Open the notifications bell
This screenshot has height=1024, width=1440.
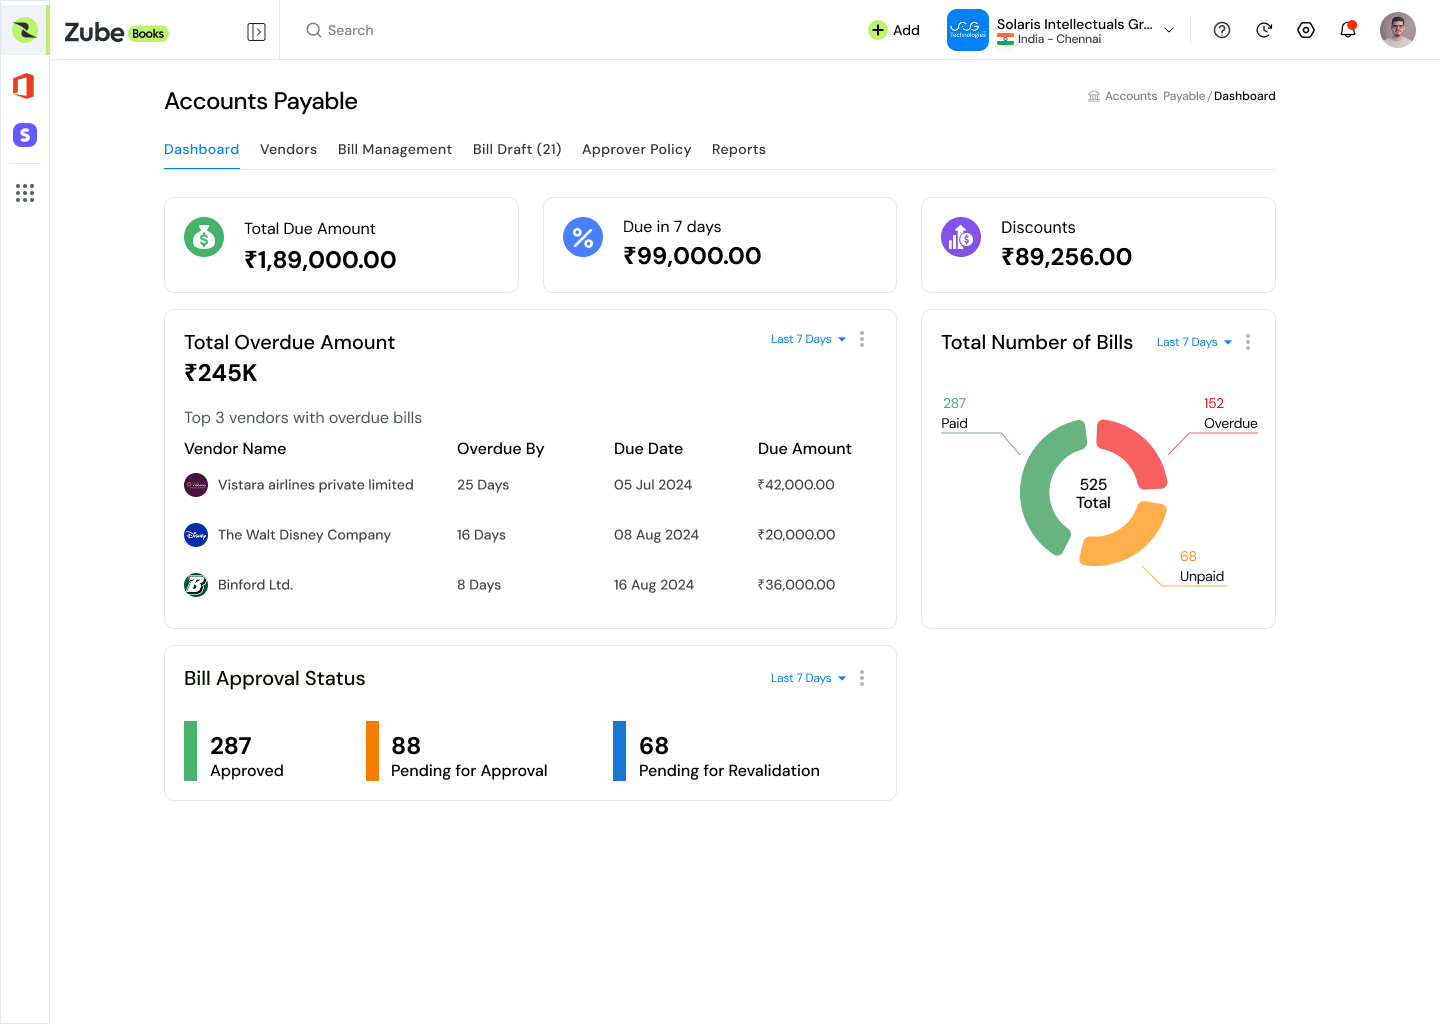coord(1348,29)
